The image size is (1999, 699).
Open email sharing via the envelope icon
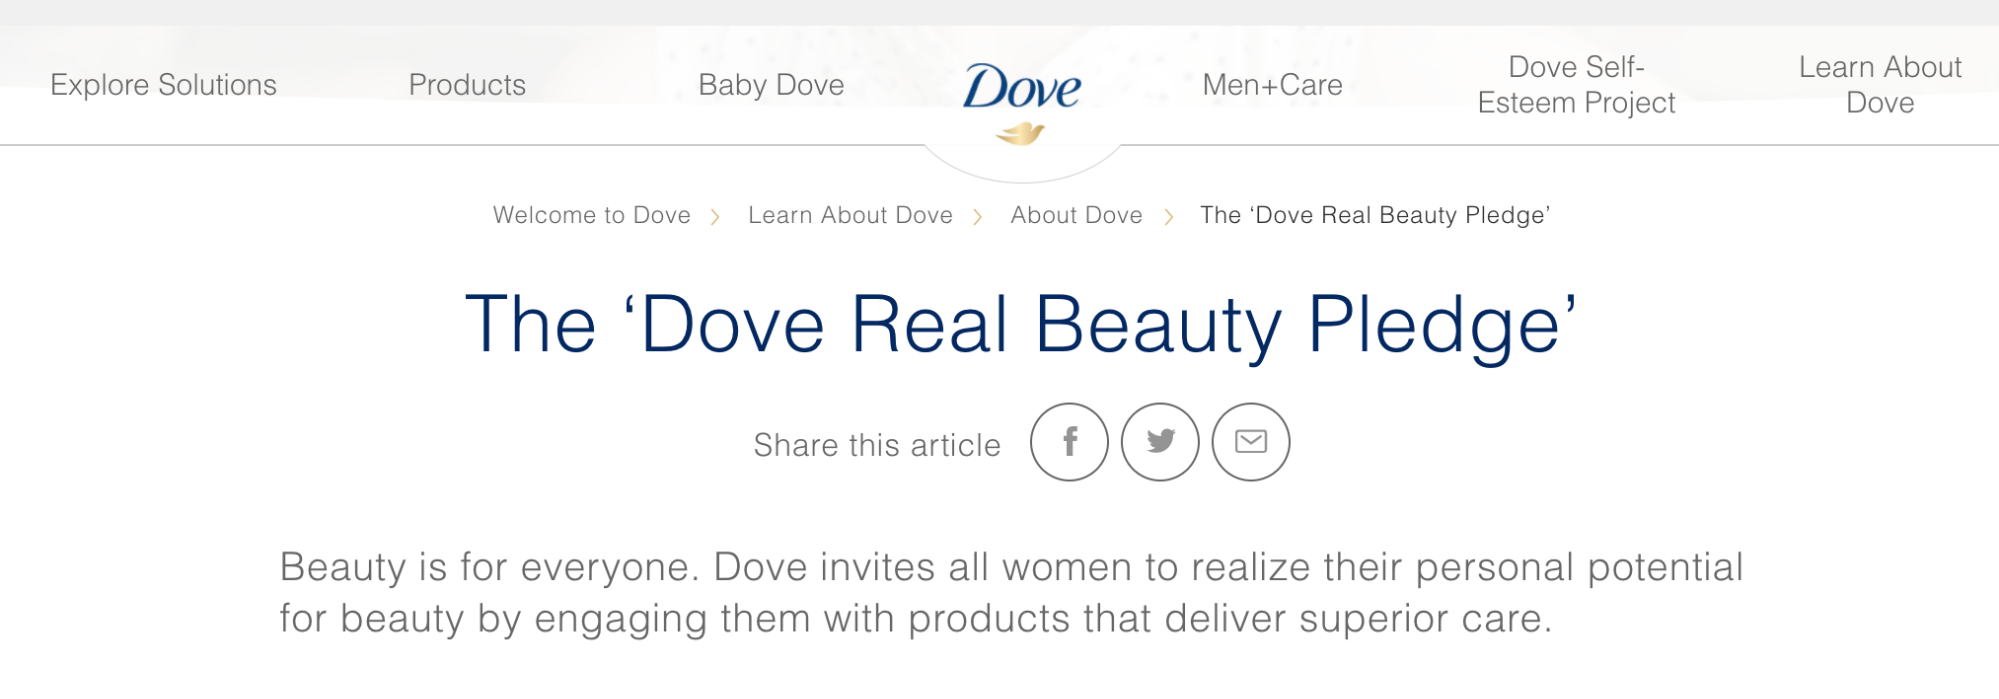(x=1250, y=442)
